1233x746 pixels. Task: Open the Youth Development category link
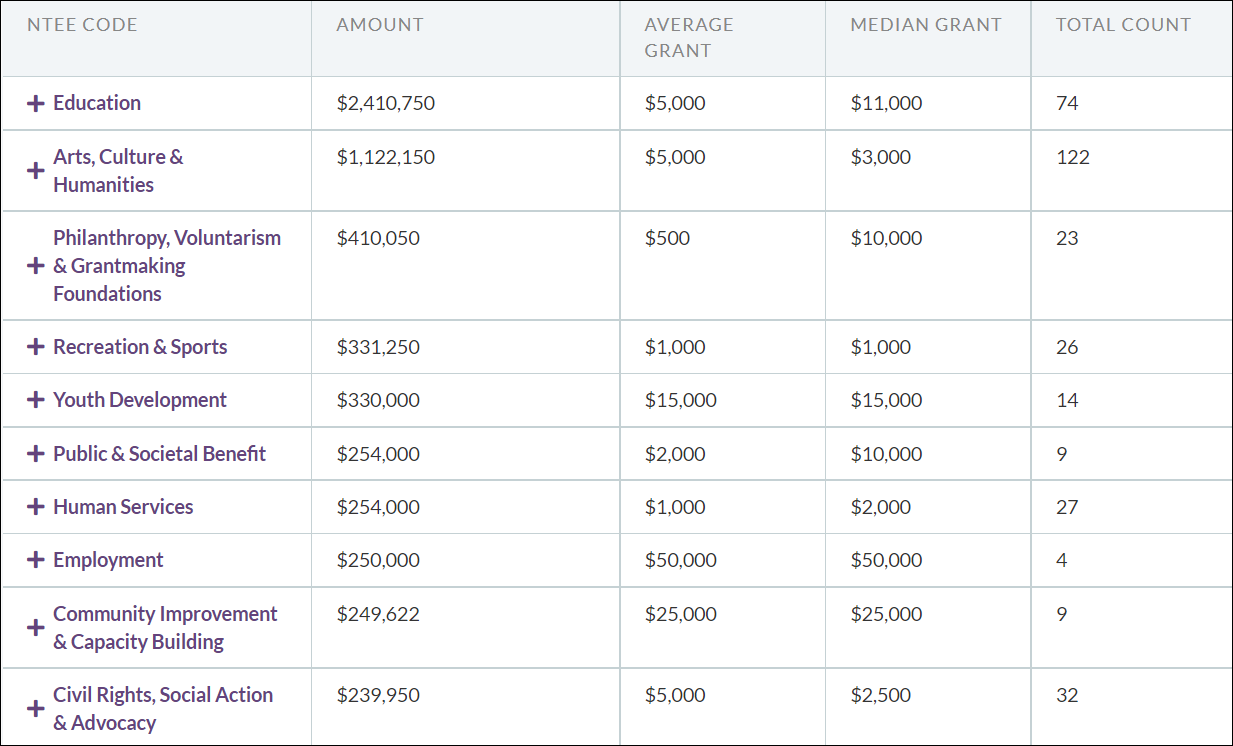click(139, 400)
